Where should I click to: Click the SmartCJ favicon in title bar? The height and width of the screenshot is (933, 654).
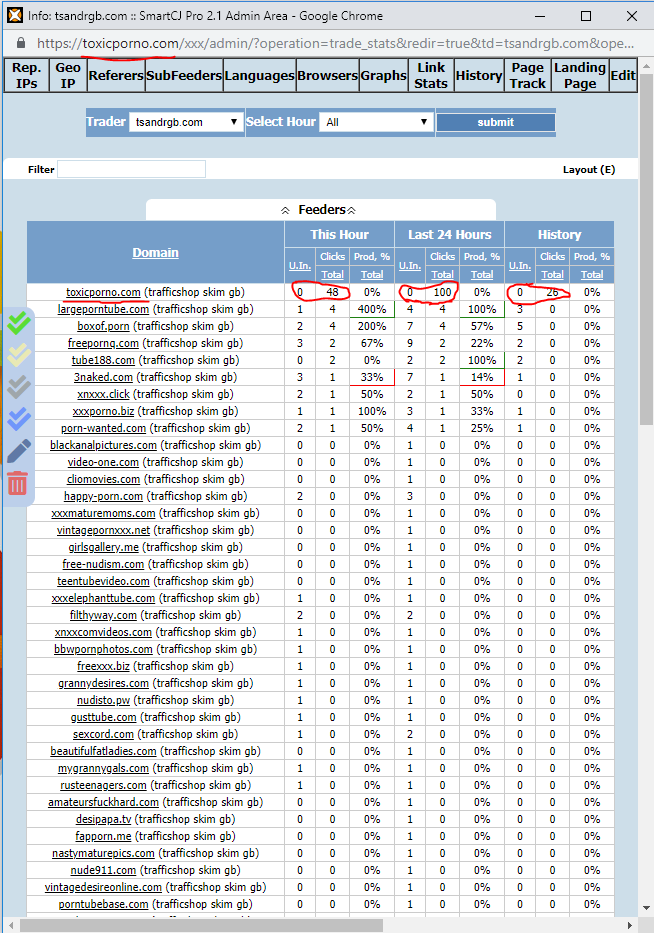click(15, 15)
